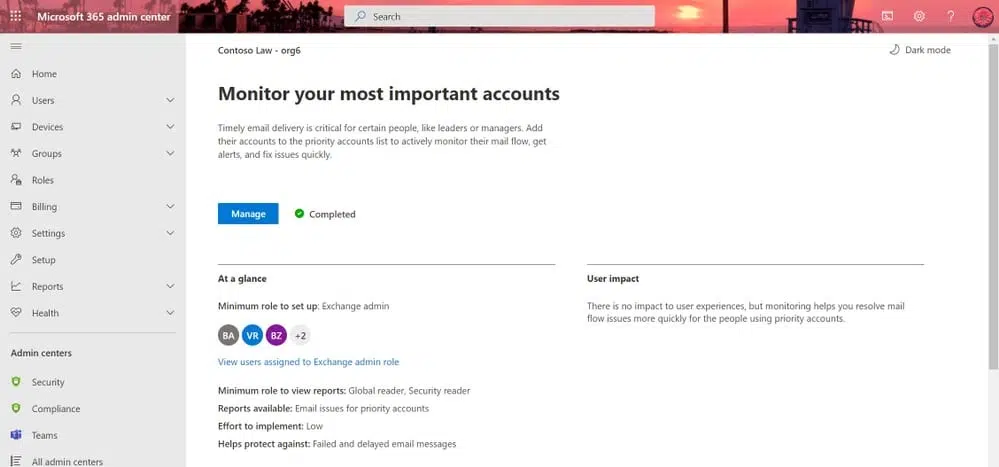This screenshot has width=999, height=467.
Task: Collapse the navigation hamburger menu
Action: [16, 47]
